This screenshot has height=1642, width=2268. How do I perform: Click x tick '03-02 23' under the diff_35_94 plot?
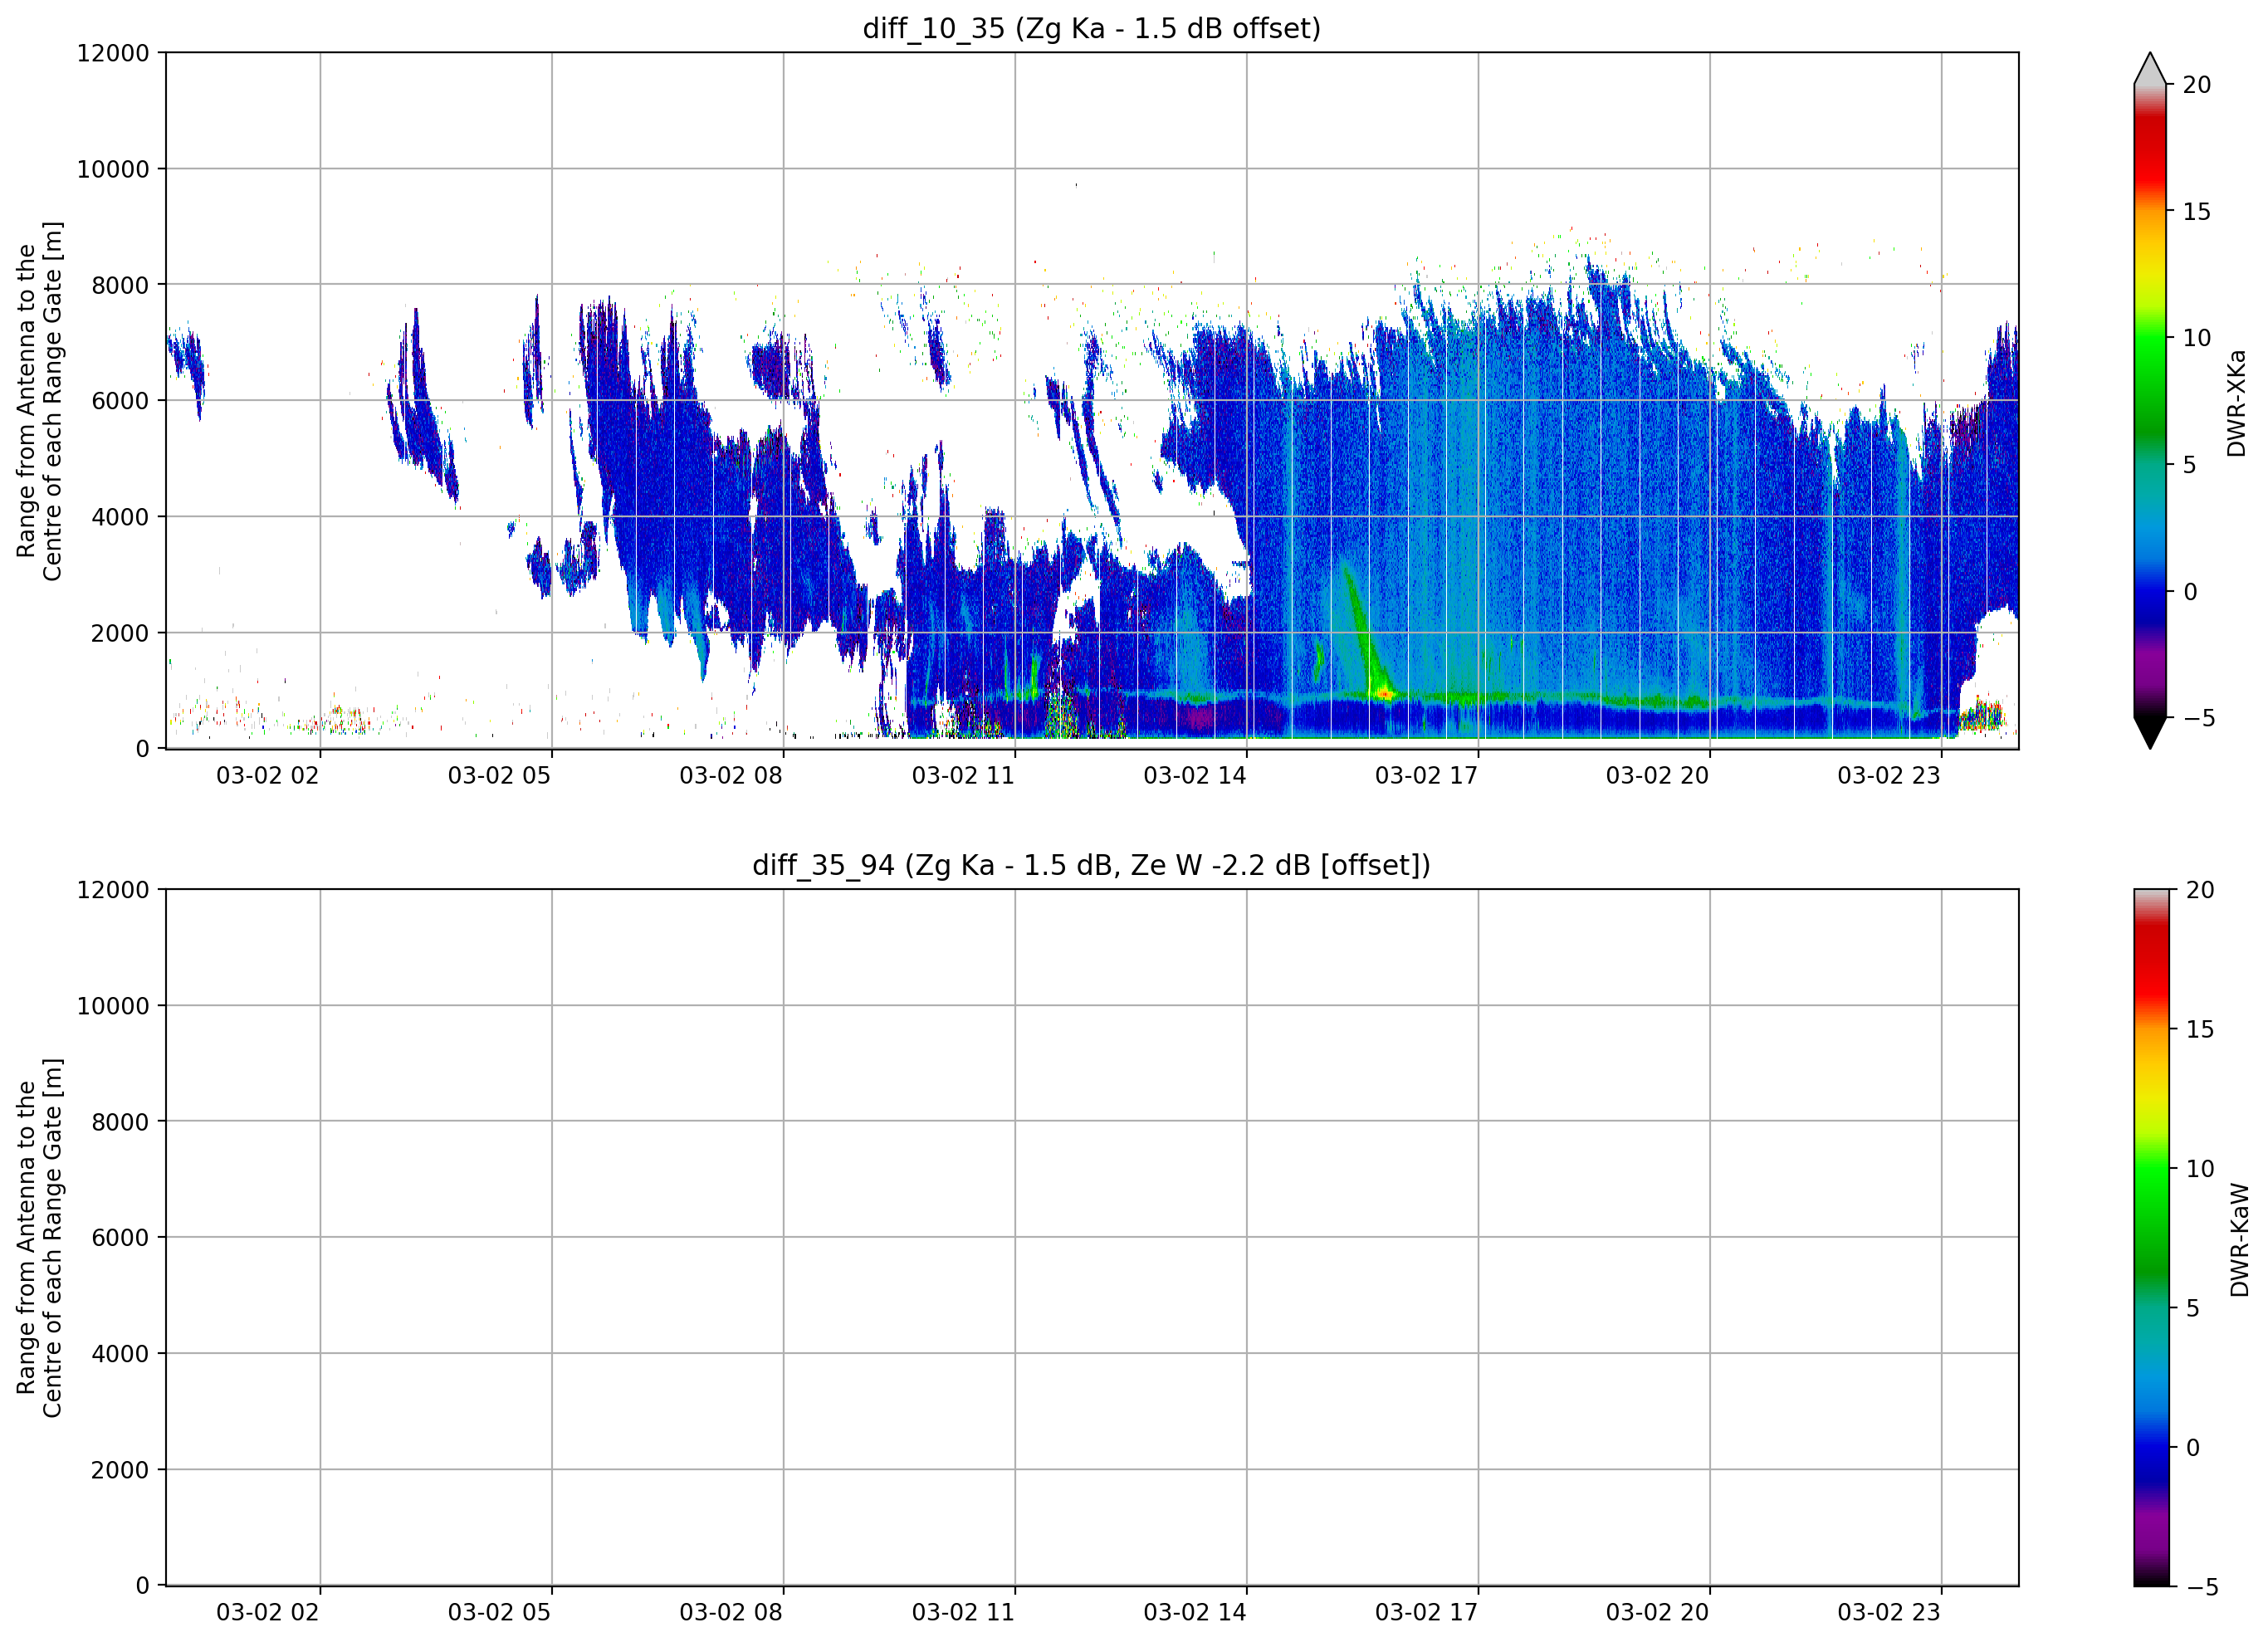point(1889,1613)
